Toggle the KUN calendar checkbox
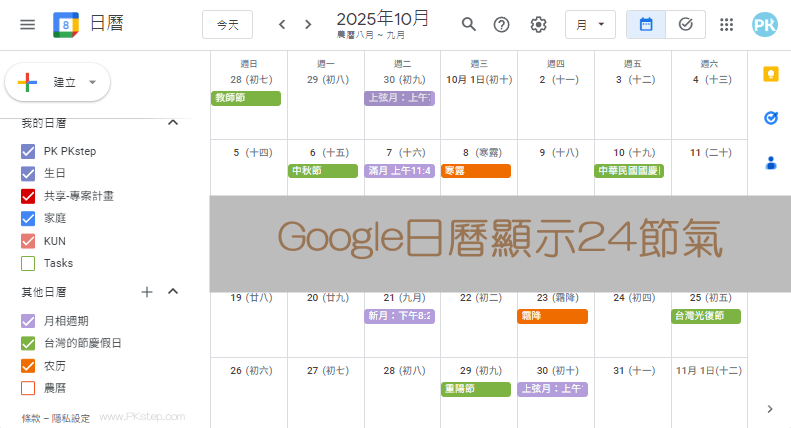This screenshot has height=428, width=791. [28, 241]
